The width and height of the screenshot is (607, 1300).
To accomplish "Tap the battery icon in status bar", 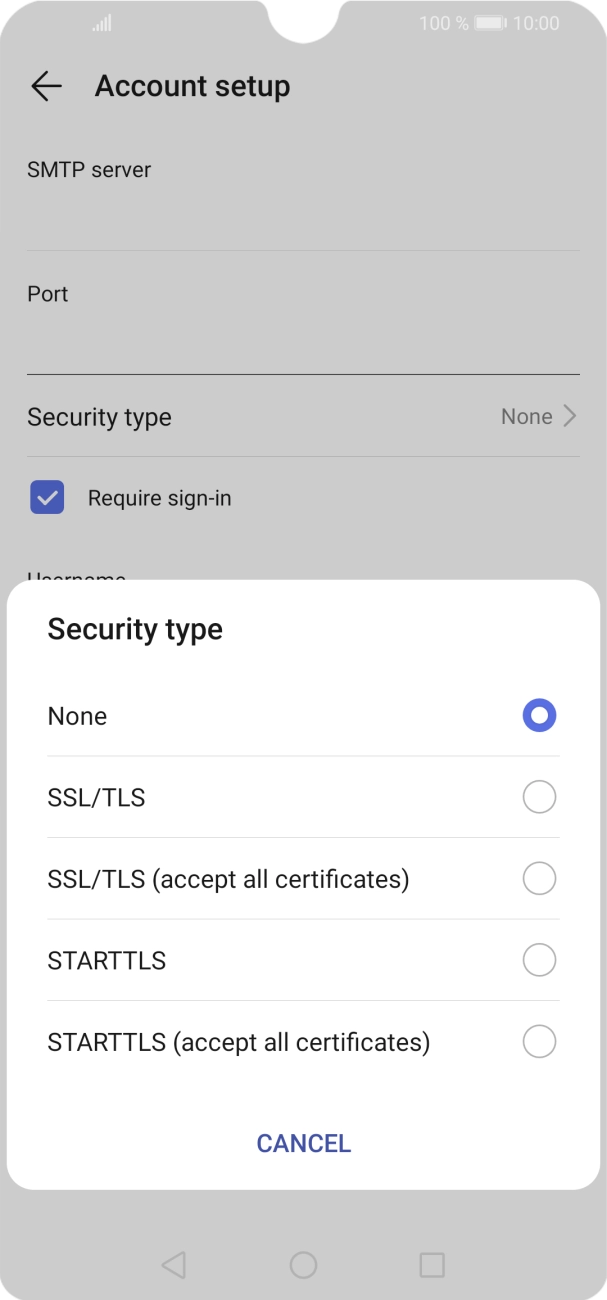I will tap(490, 23).
